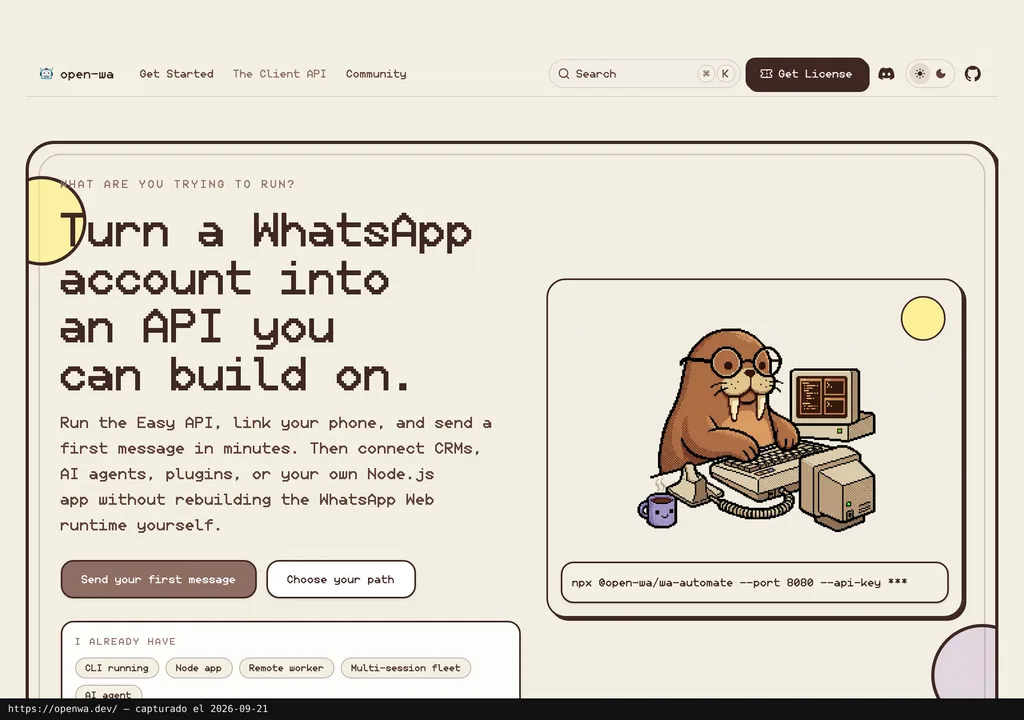Screen dimensions: 1024x720
Task: Select the CLI running chip
Action: (117, 668)
